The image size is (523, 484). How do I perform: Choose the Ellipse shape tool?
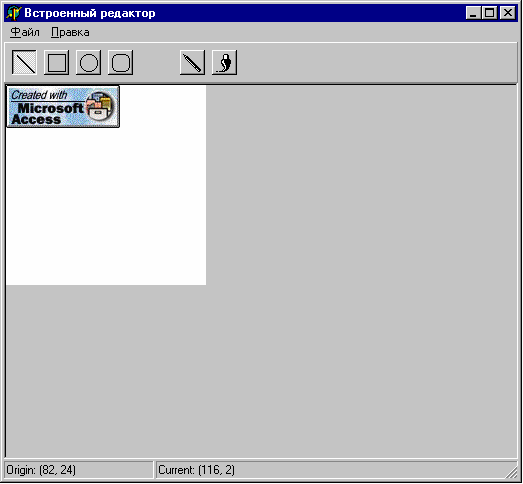(88, 62)
